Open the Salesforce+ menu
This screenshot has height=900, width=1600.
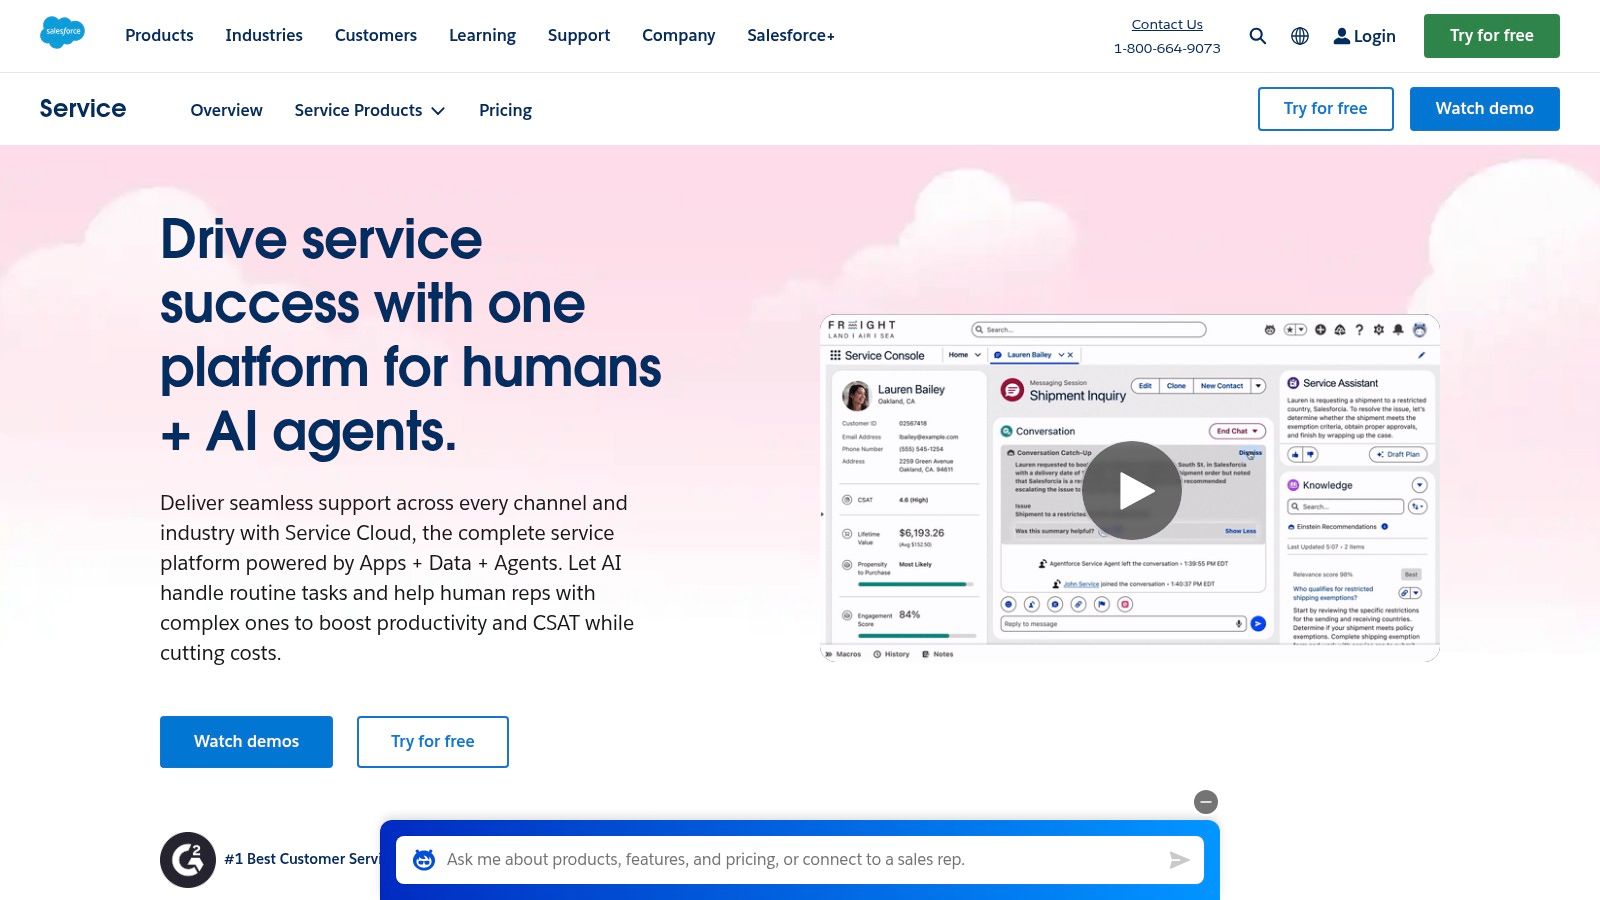791,35
